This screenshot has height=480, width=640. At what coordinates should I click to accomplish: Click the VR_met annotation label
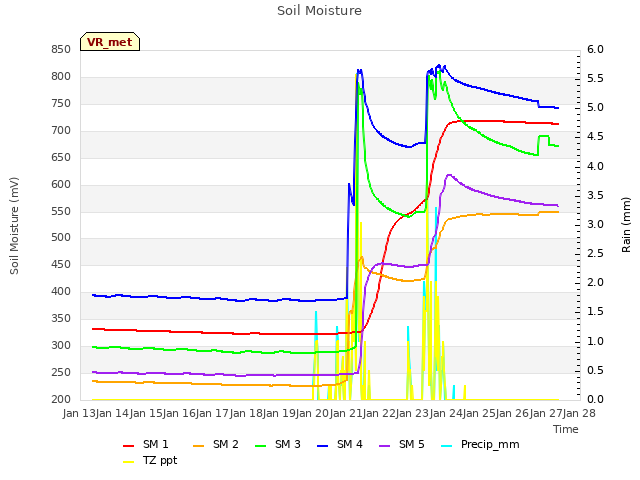coord(110,42)
